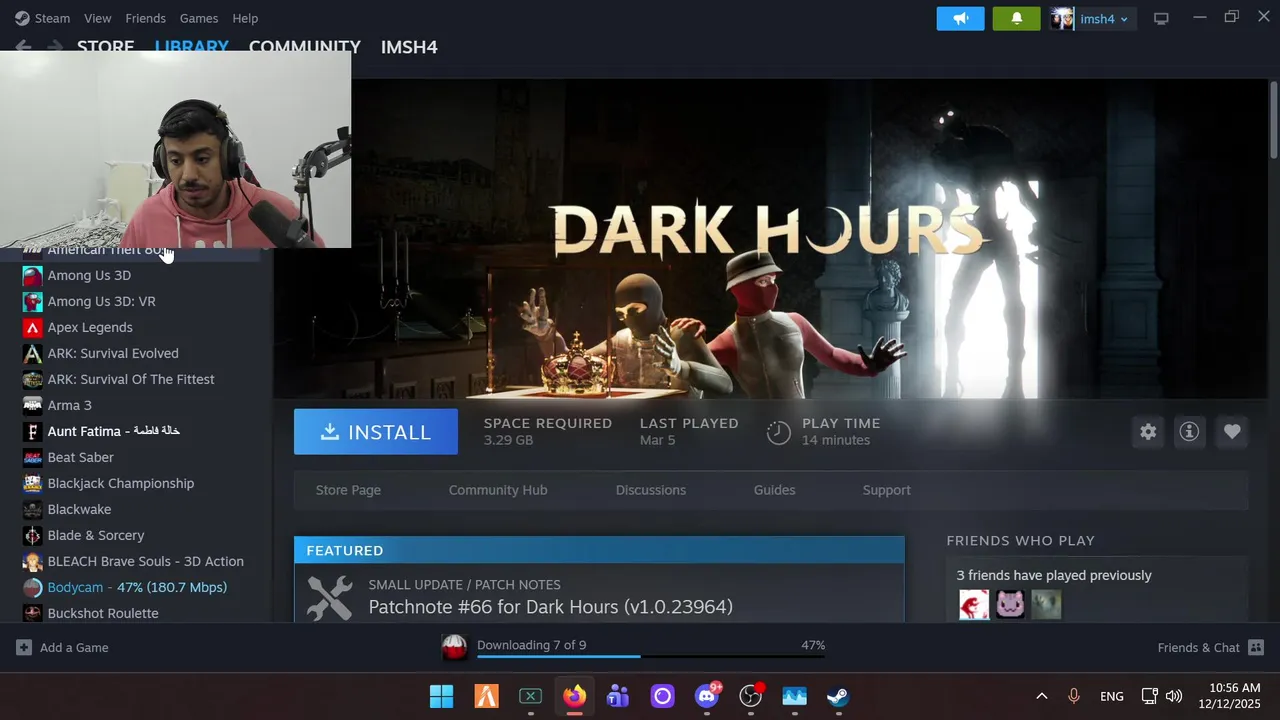
Task: Open the Discussions tab
Action: (x=651, y=490)
